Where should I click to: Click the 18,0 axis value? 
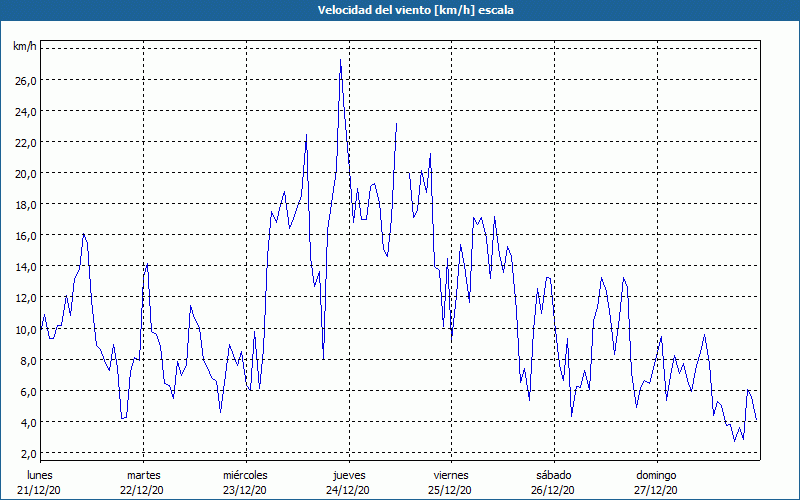click(x=26, y=205)
